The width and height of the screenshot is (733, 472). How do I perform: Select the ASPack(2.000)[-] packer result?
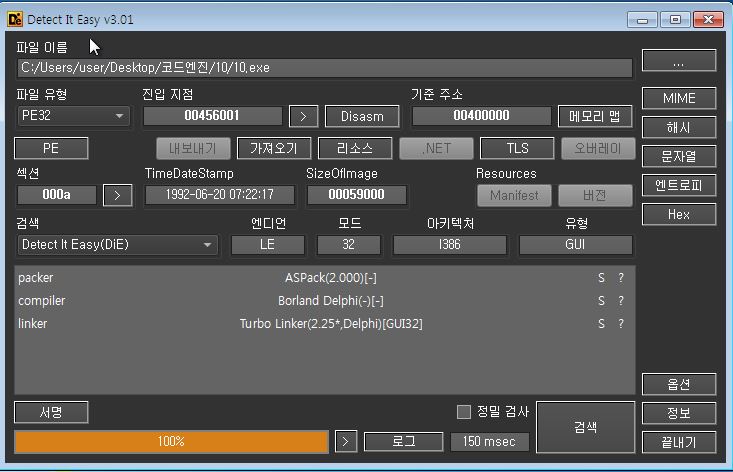331,278
